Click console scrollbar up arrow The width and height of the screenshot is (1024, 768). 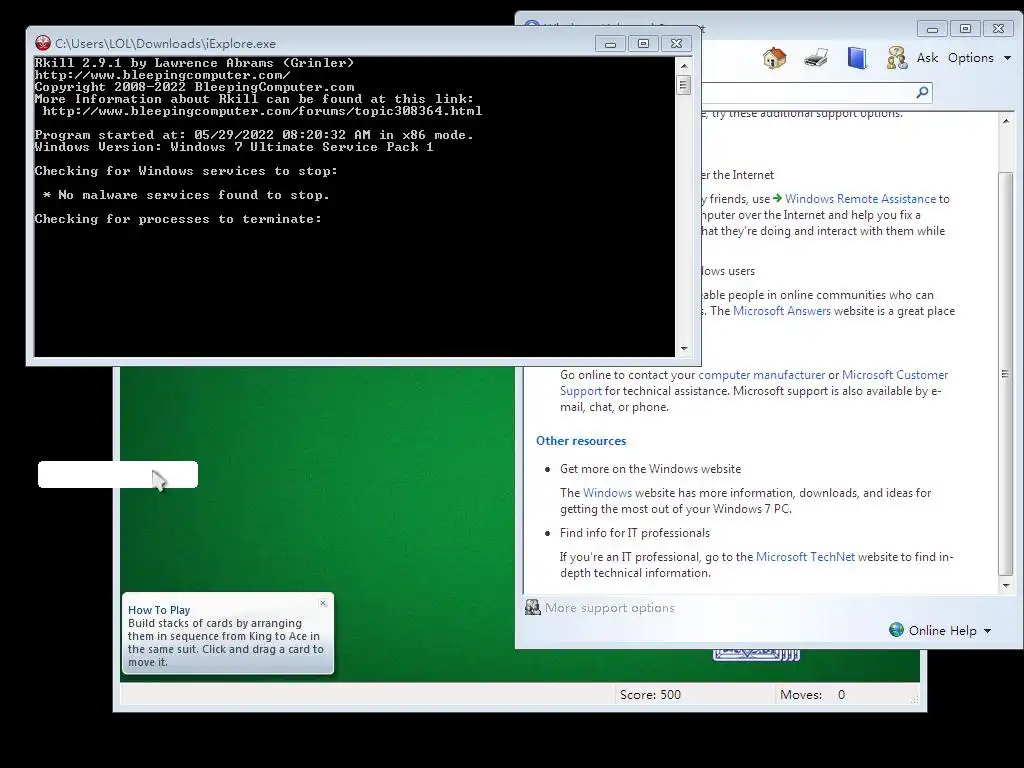[x=684, y=66]
